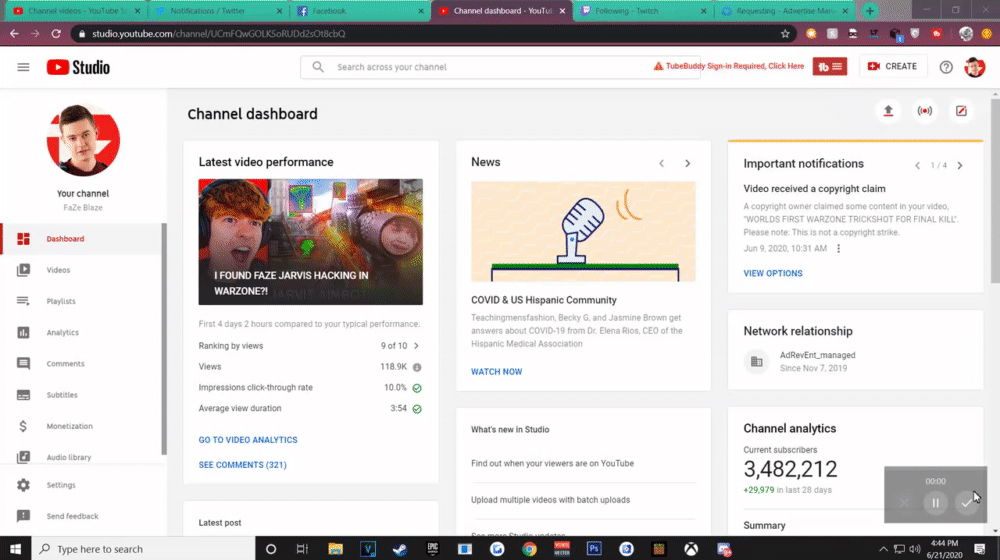The height and width of the screenshot is (560, 1000).
Task: Open the account avatar menu
Action: click(974, 67)
